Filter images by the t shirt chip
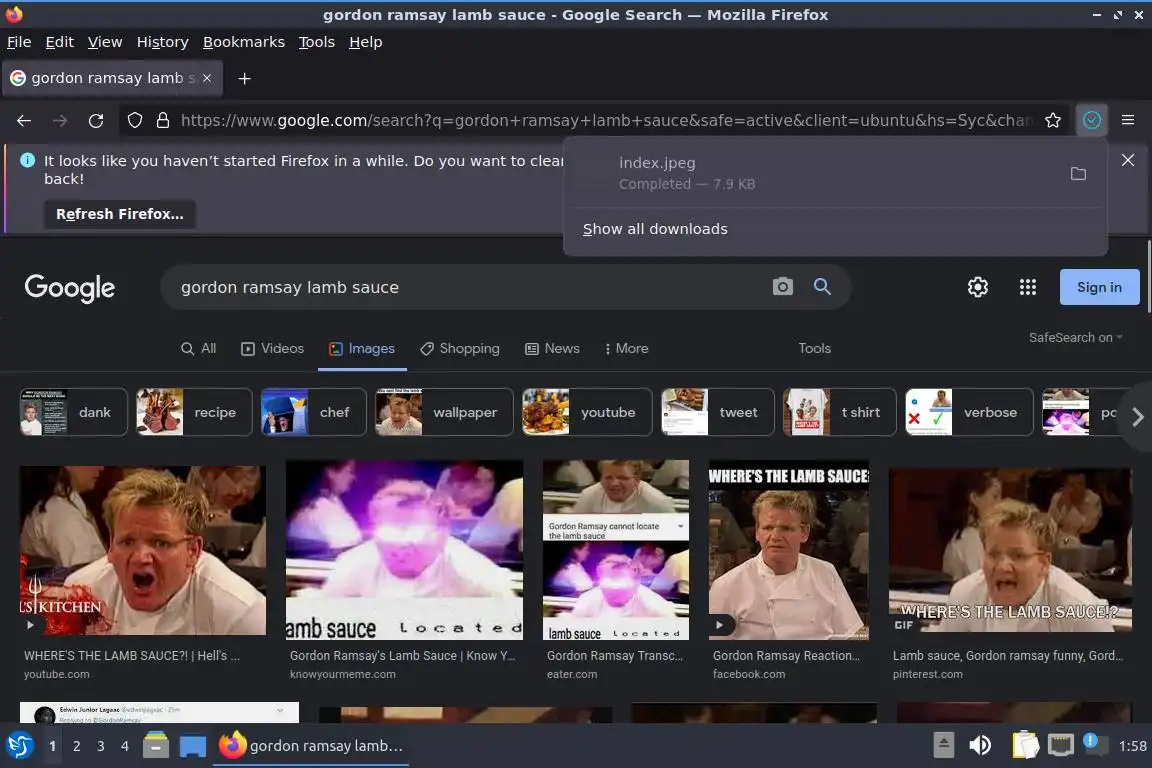 tap(840, 412)
